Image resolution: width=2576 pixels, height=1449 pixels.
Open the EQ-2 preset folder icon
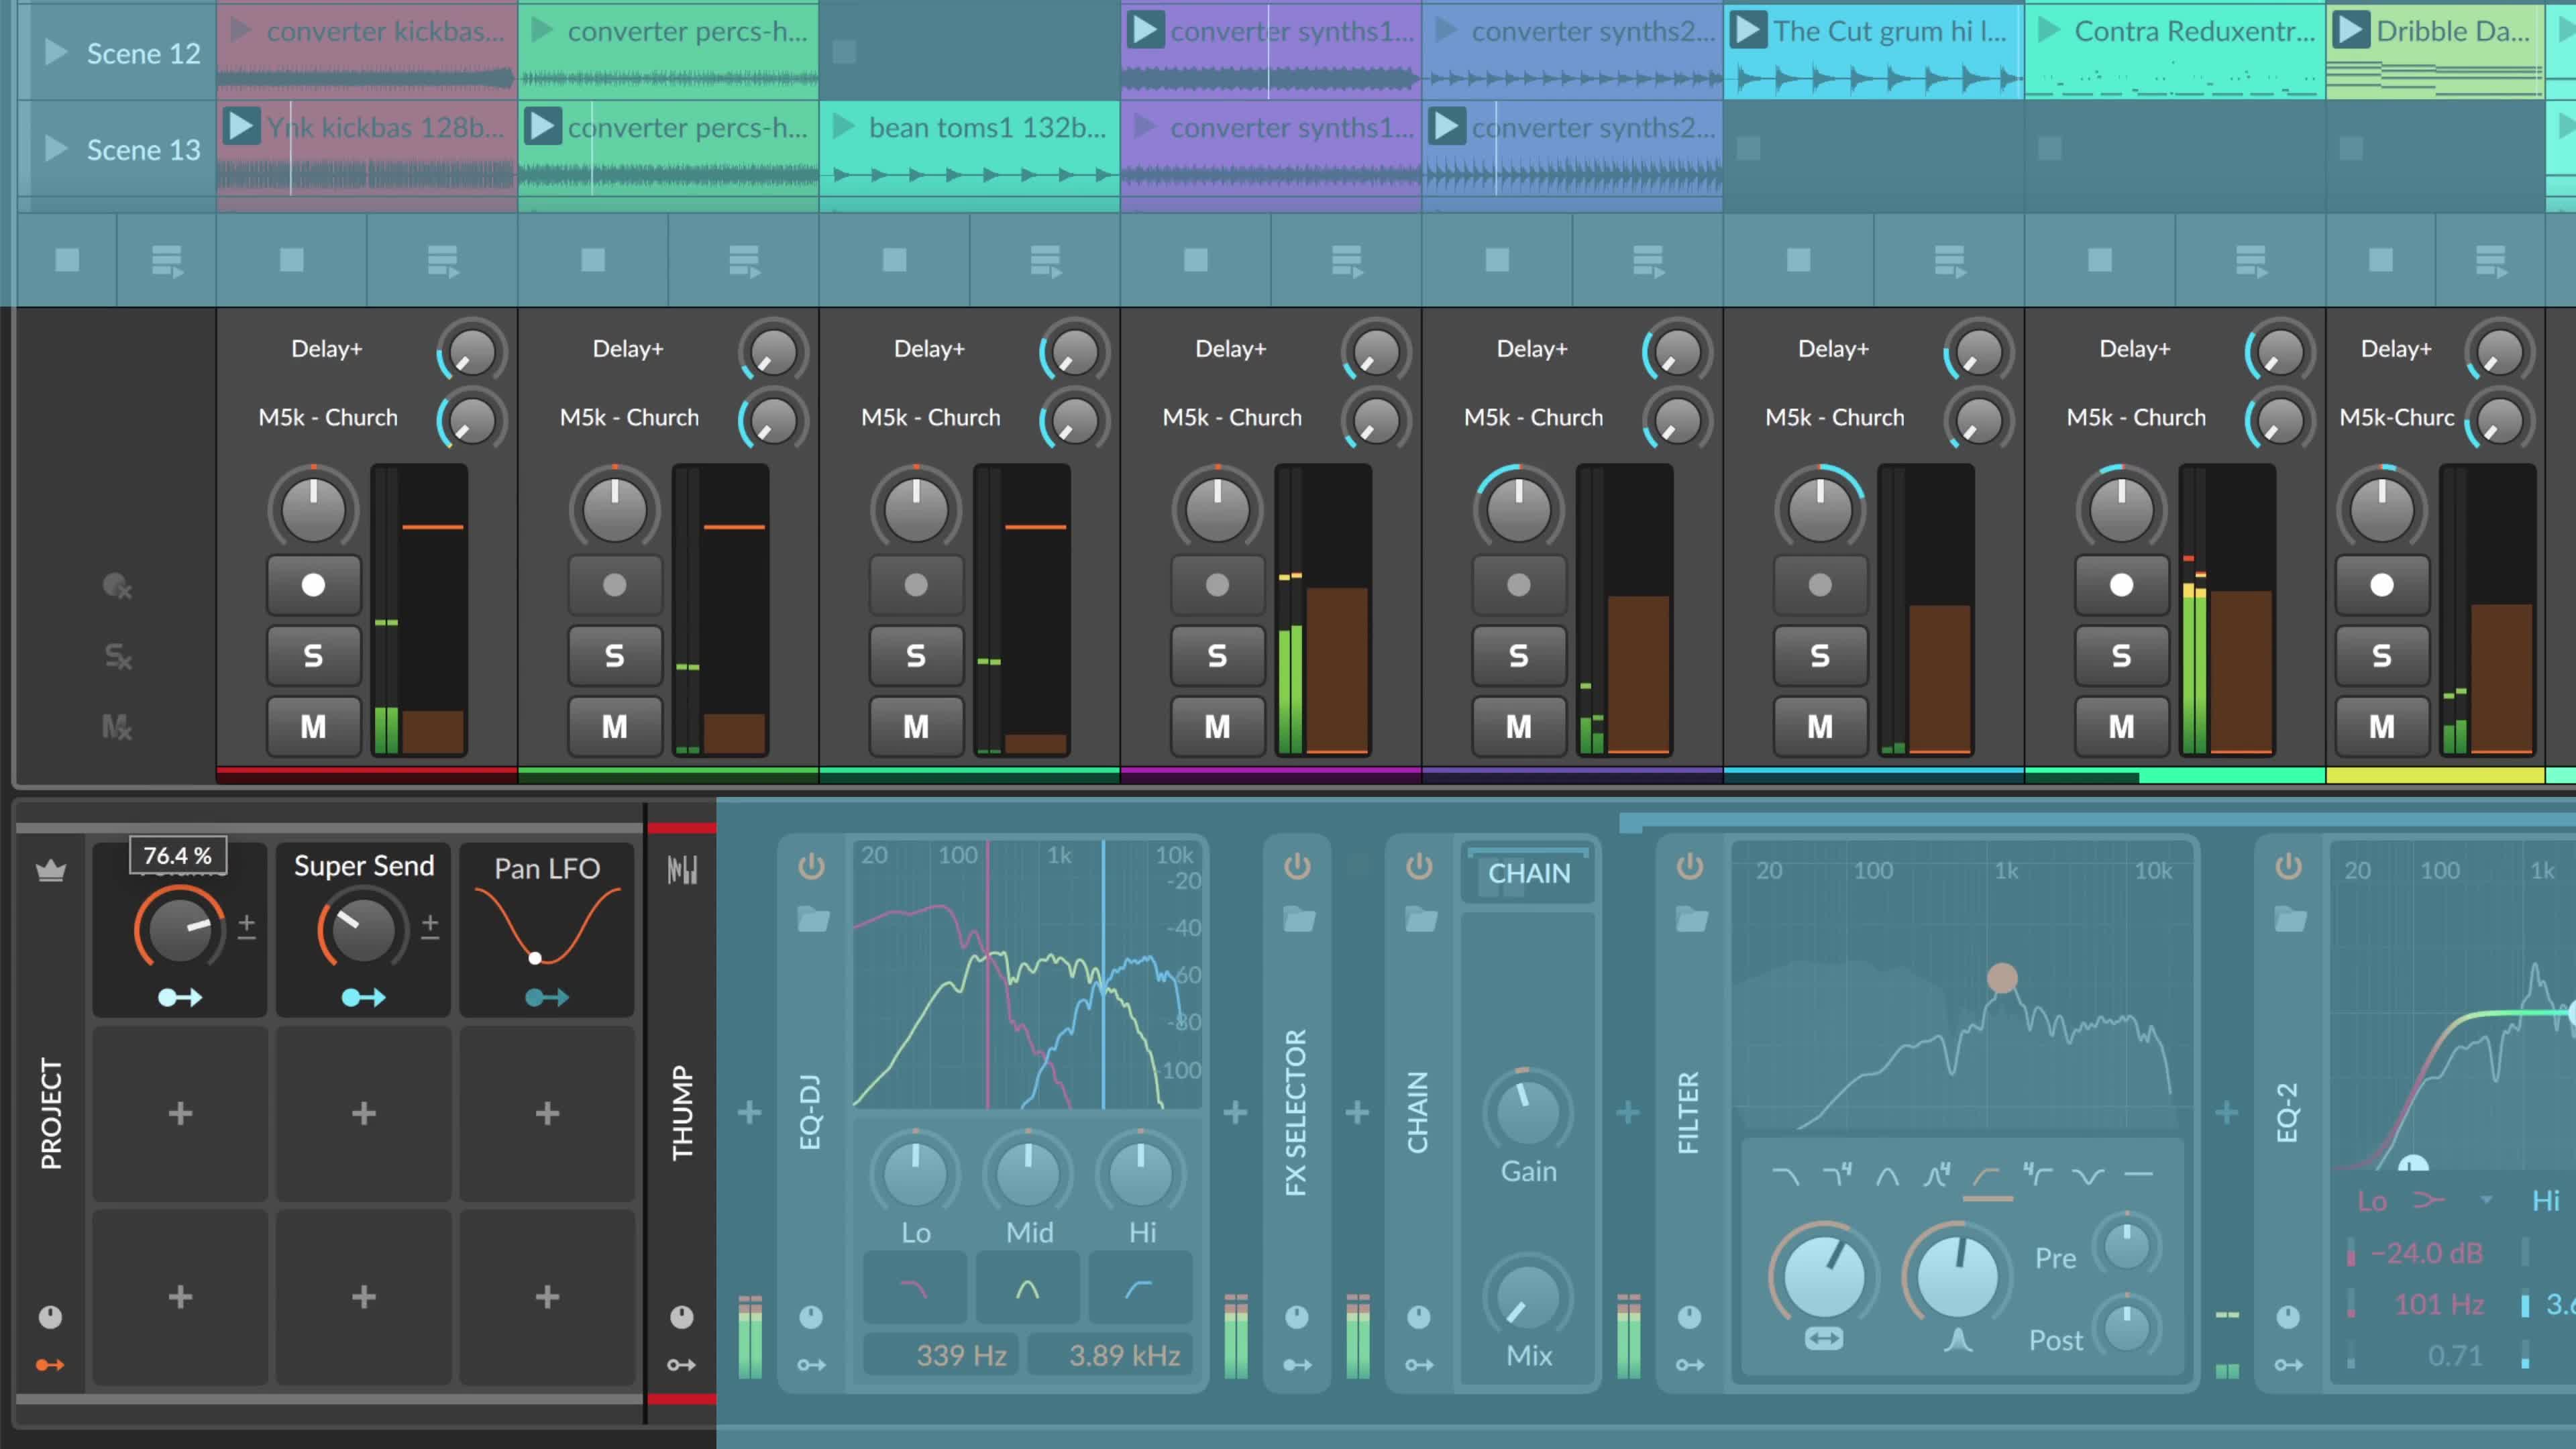click(x=2290, y=918)
